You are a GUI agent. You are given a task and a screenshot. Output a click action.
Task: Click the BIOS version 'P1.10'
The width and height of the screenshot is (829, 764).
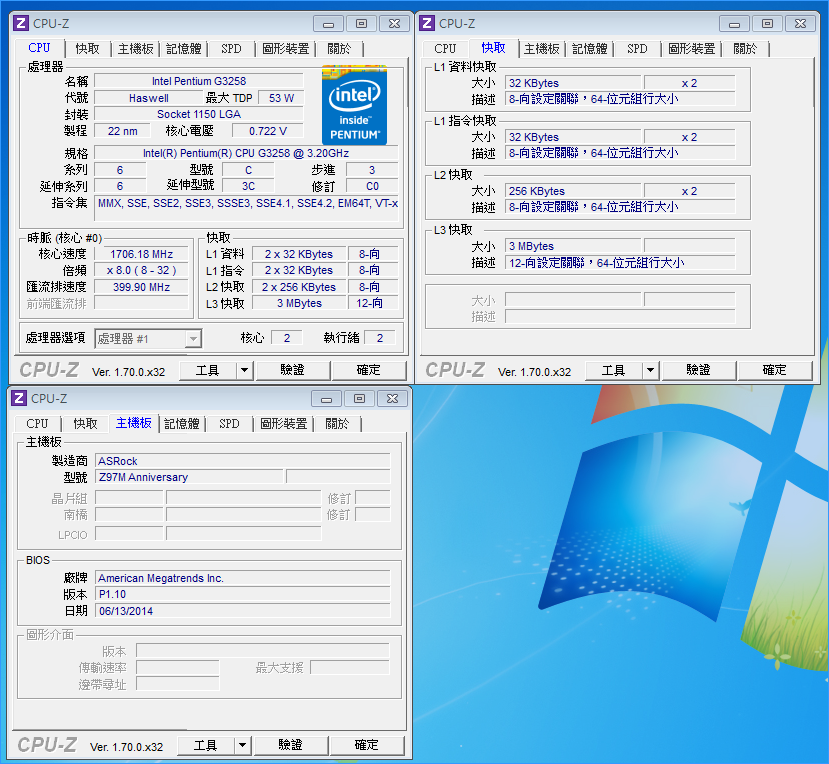(x=243, y=594)
